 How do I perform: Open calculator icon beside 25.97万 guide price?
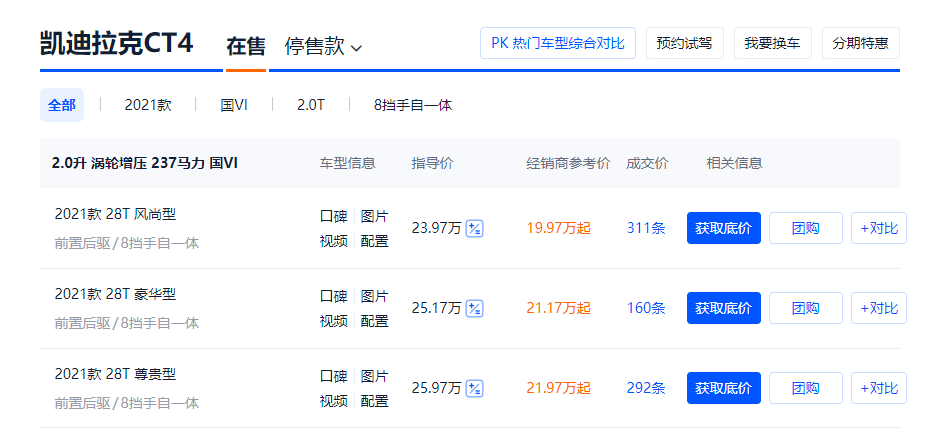(x=475, y=388)
